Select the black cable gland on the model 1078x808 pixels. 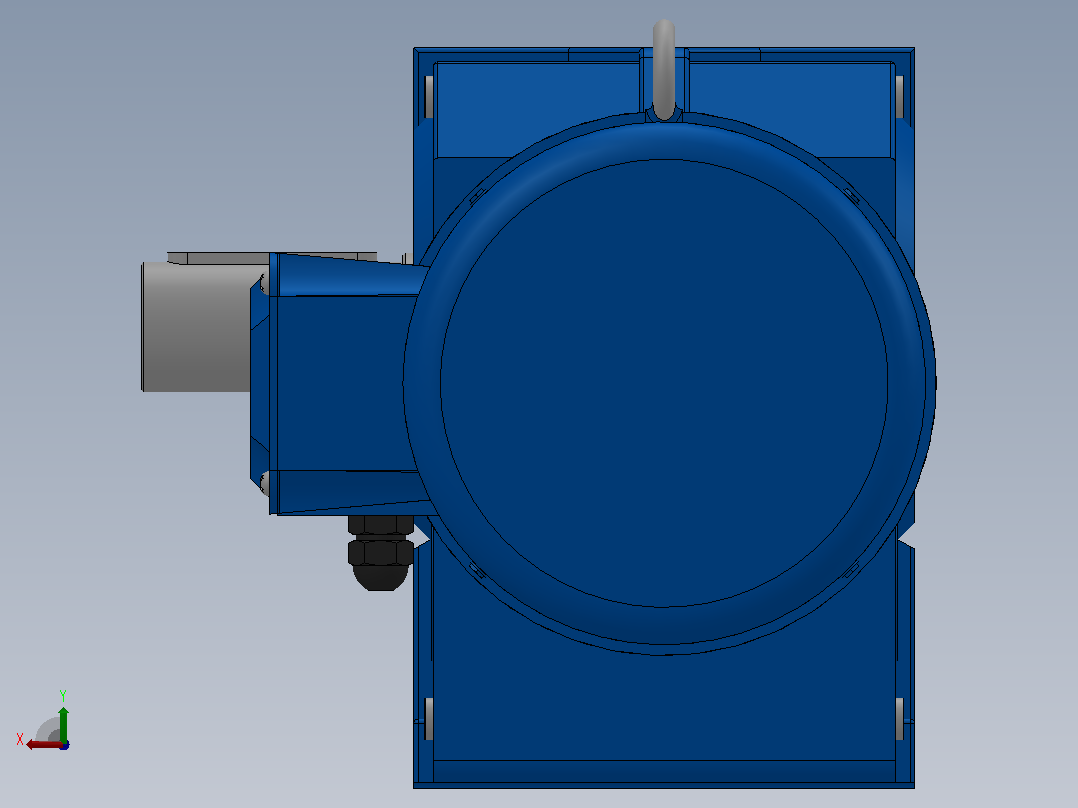tap(380, 553)
